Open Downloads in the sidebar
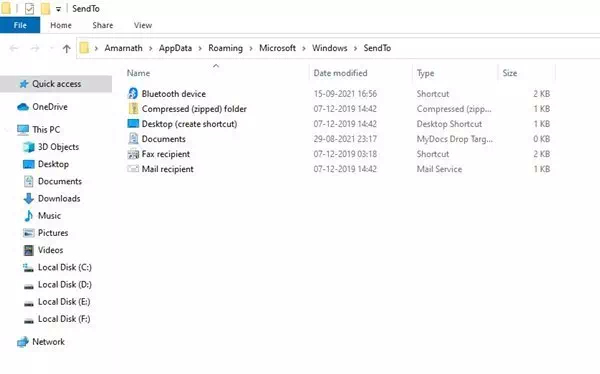 [x=59, y=199]
